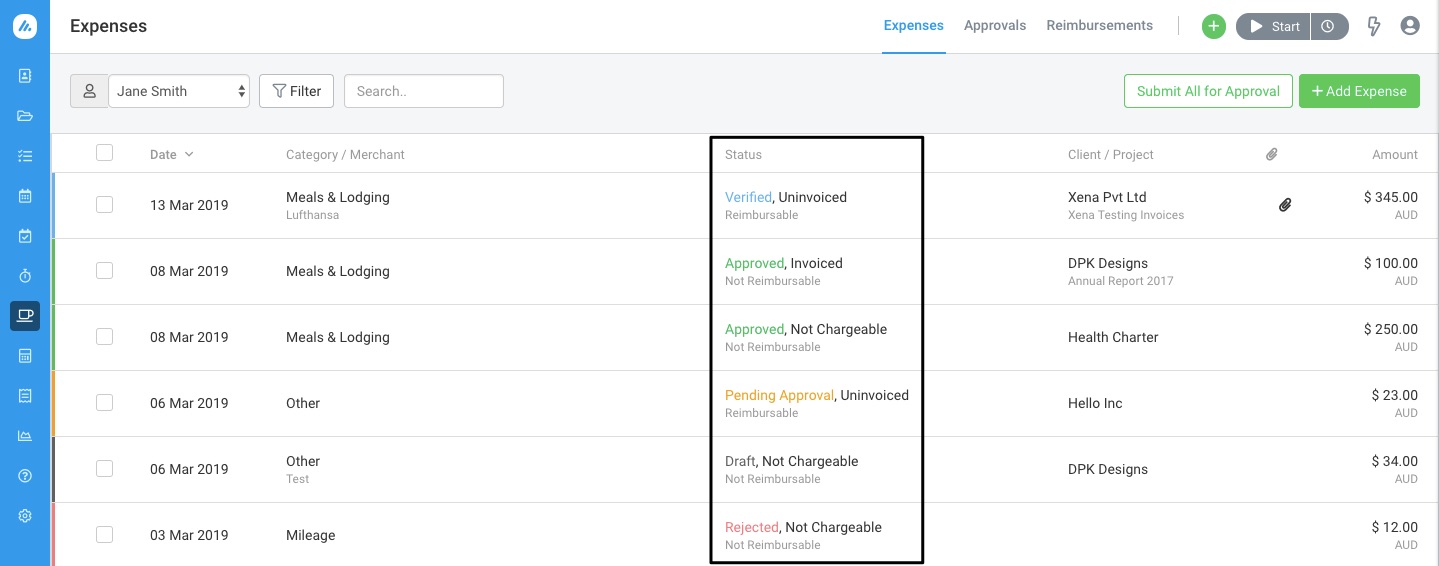Open the user profile avatar icon
This screenshot has height=566, width=1439.
pos(1410,26)
